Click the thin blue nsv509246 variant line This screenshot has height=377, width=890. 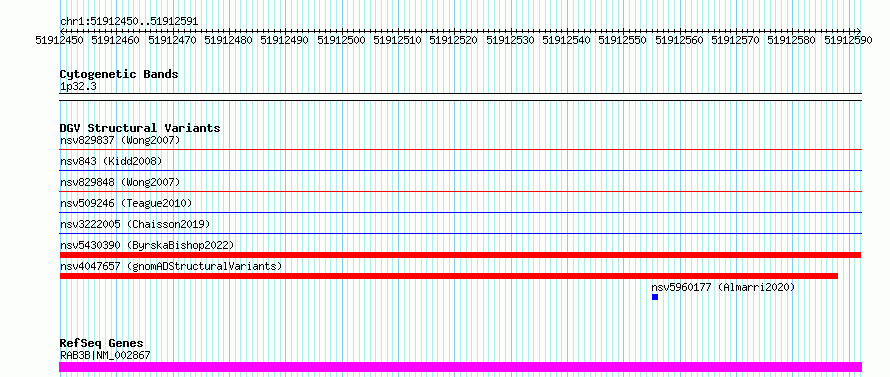pyautogui.click(x=460, y=213)
